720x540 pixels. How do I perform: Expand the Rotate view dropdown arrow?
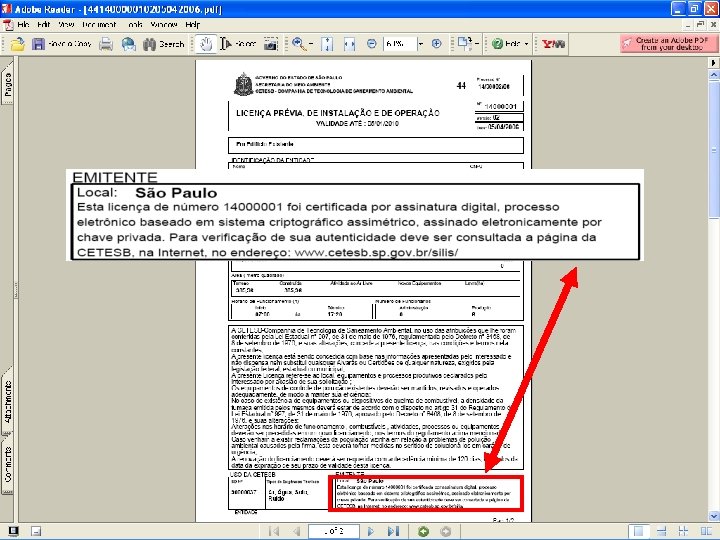[477, 44]
